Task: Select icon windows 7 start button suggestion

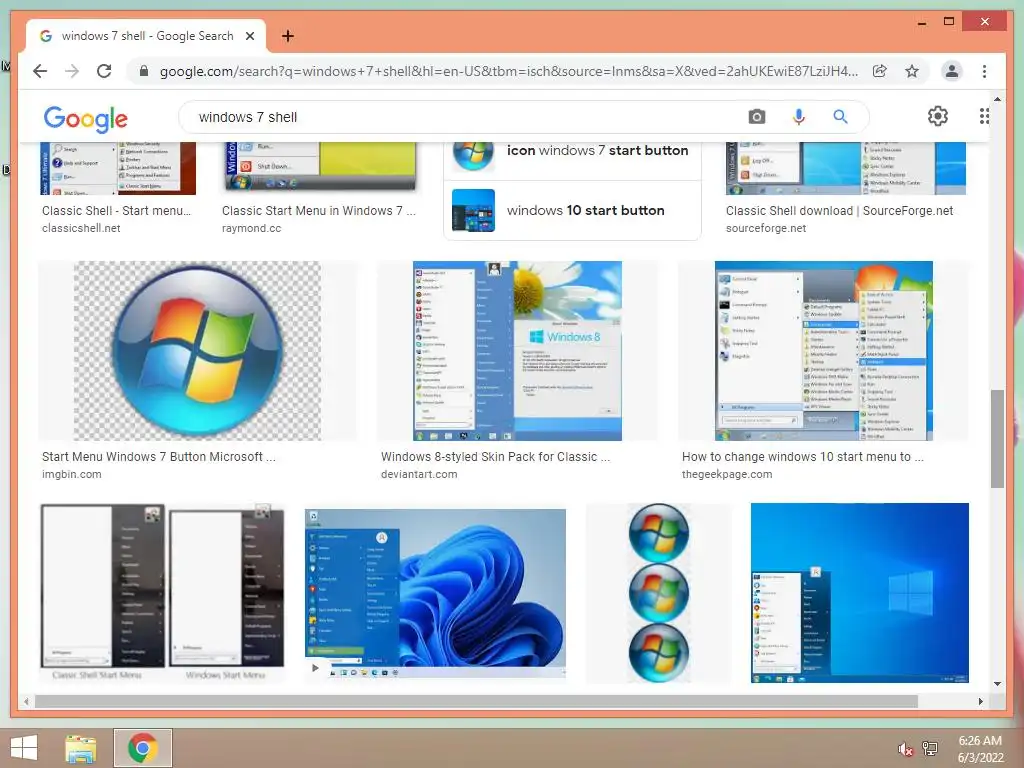Action: (x=572, y=155)
